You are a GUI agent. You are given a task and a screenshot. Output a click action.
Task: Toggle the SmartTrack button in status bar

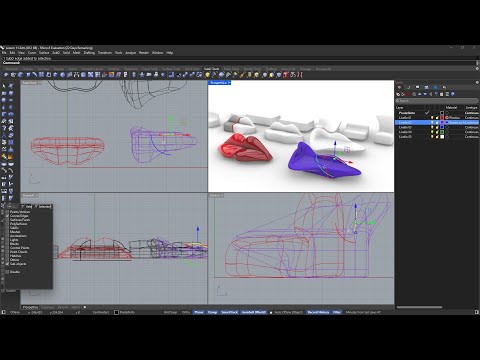[x=230, y=312]
